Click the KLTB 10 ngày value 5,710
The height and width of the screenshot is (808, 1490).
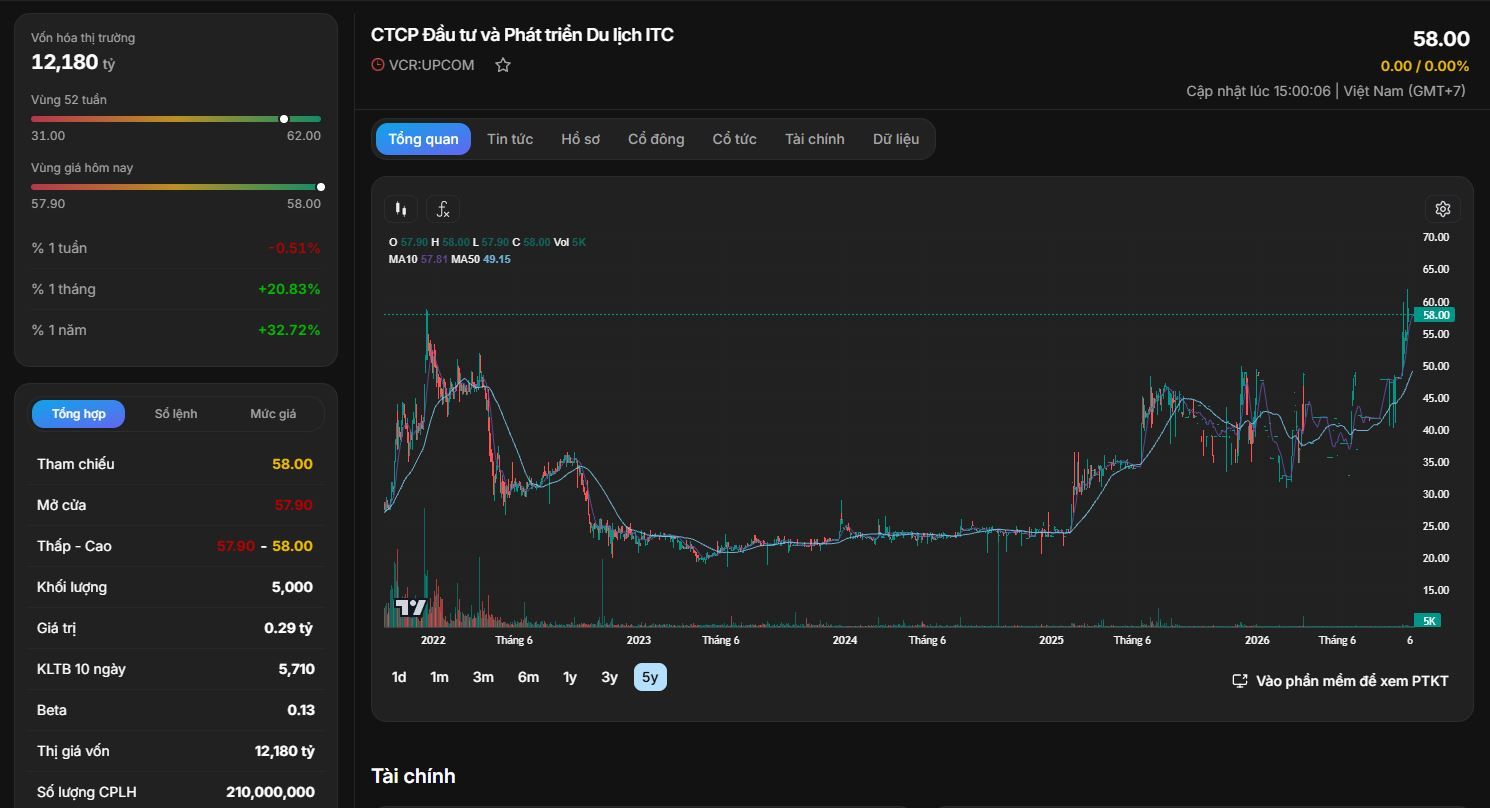click(296, 669)
